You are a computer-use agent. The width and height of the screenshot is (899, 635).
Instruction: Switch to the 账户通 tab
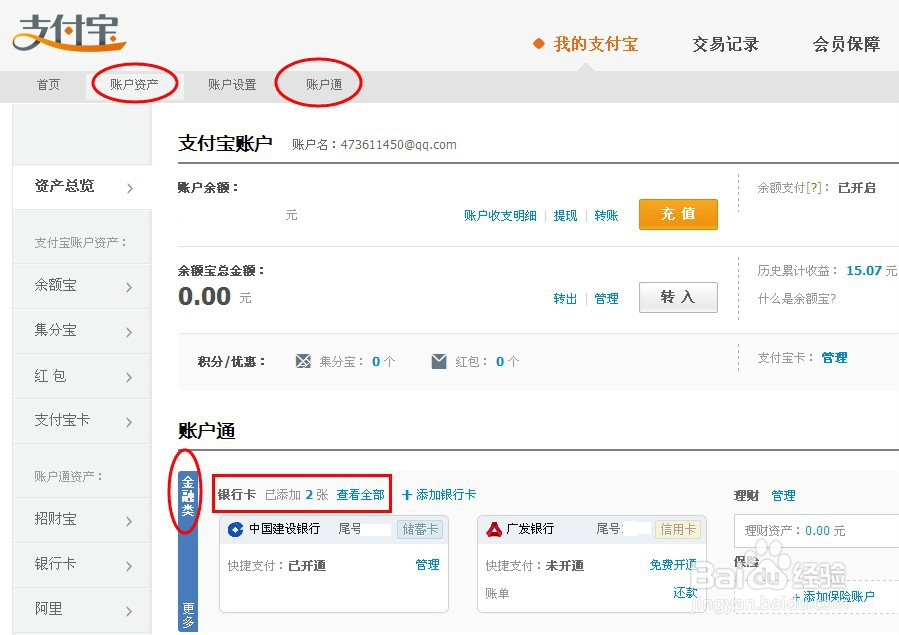(x=324, y=85)
